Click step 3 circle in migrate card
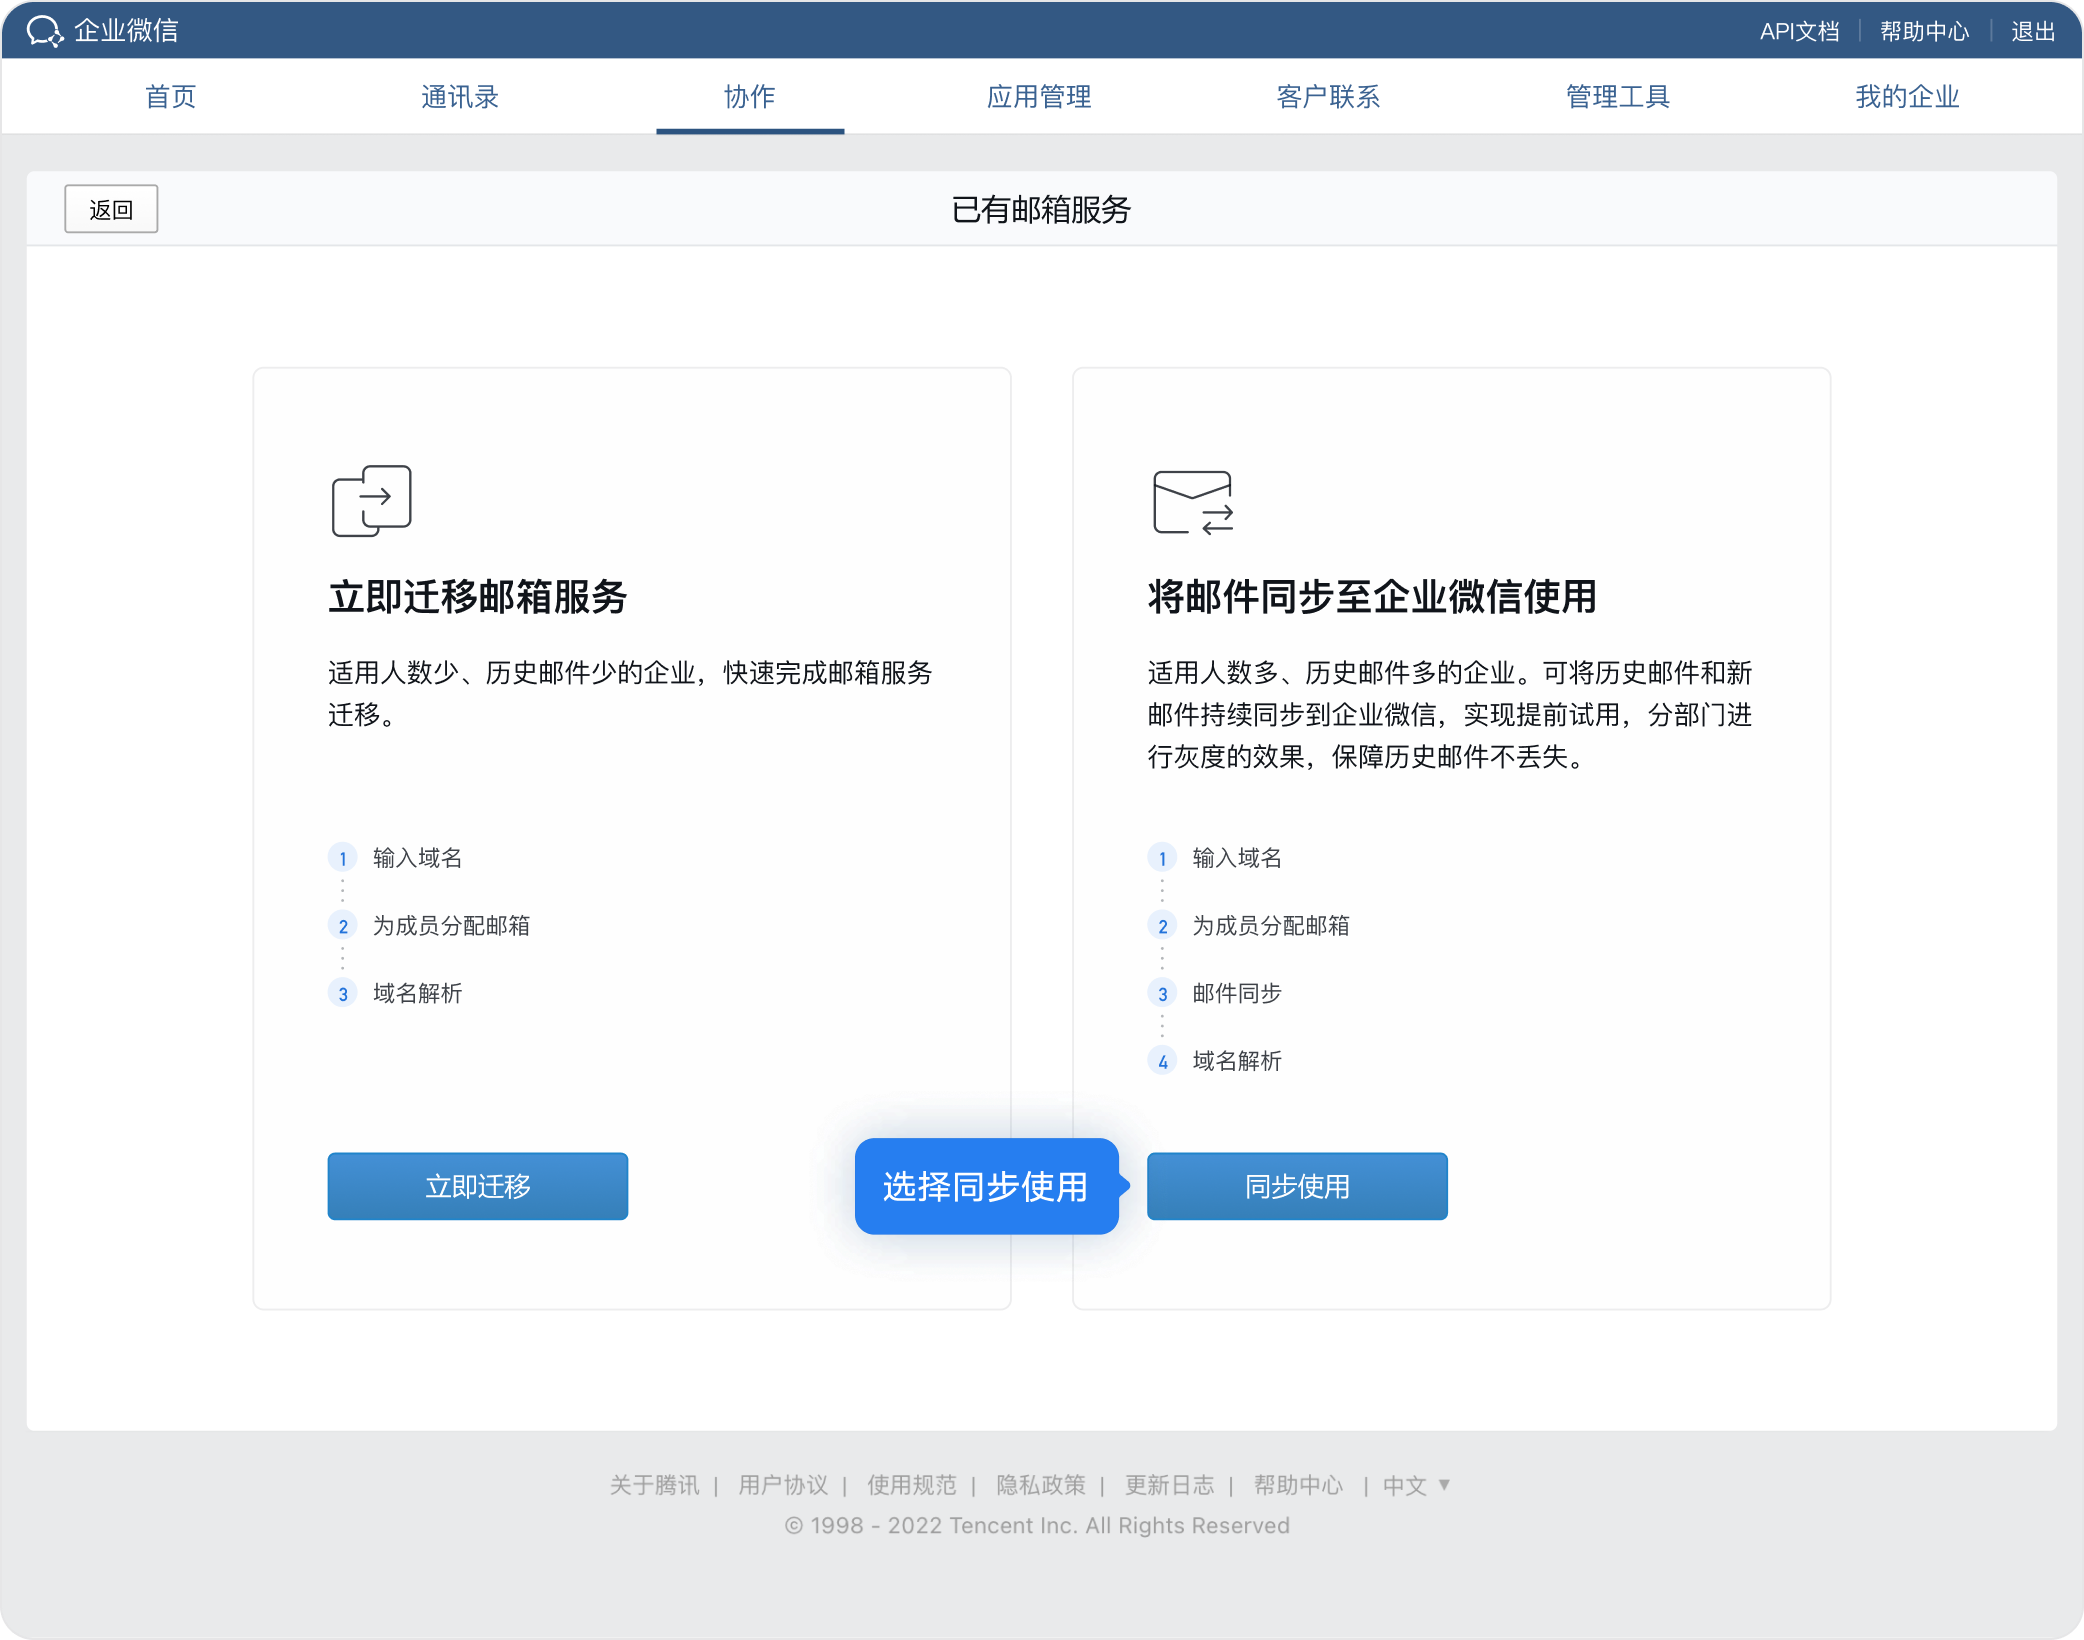This screenshot has height=1640, width=2084. (x=342, y=994)
